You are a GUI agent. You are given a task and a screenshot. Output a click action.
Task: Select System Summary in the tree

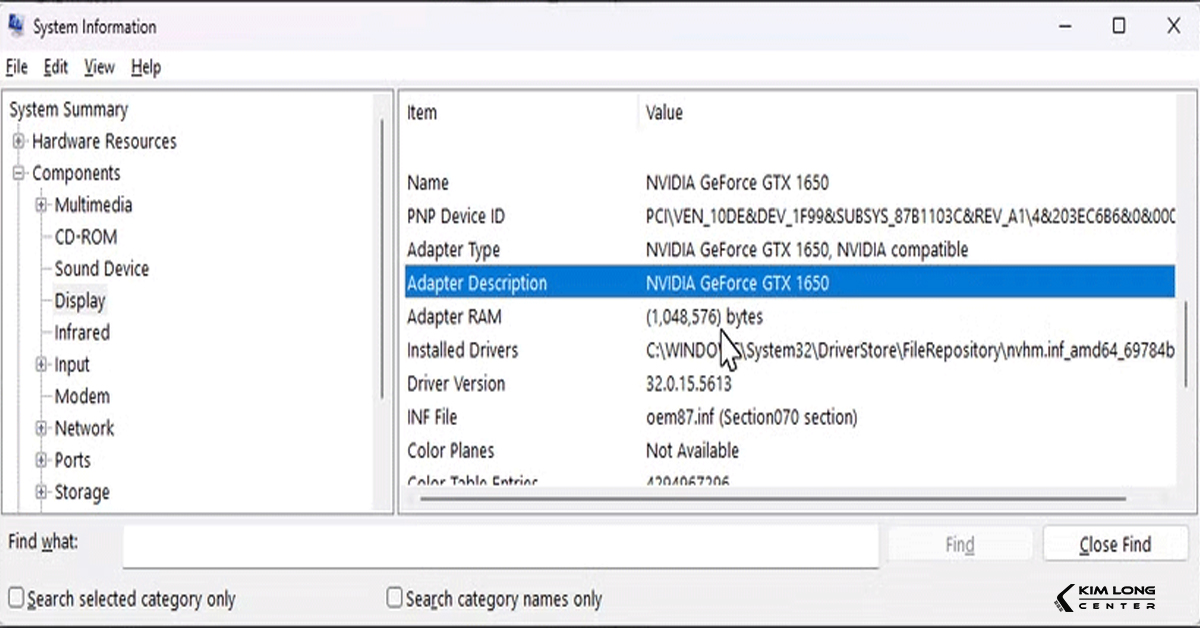click(68, 109)
